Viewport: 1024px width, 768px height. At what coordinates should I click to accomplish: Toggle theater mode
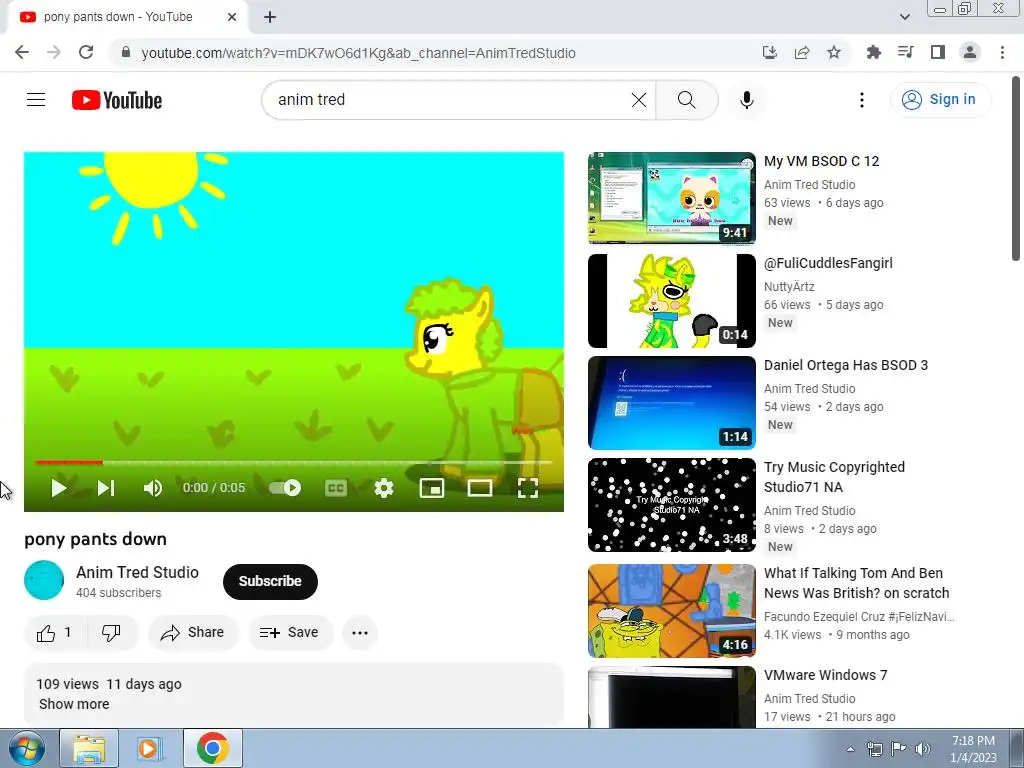coord(480,488)
